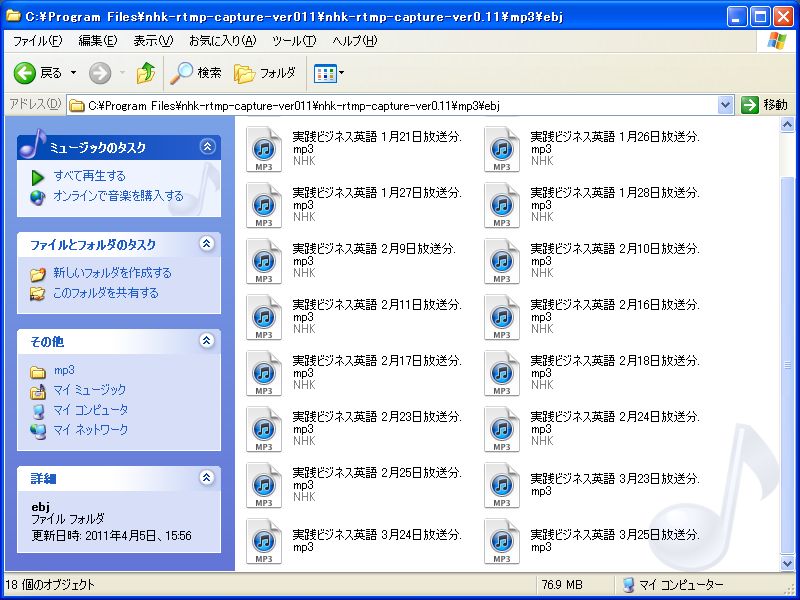Viewport: 800px width, 600px height.
Task: Select the 1月27日放送分 MP3 file icon
Action: tap(264, 206)
